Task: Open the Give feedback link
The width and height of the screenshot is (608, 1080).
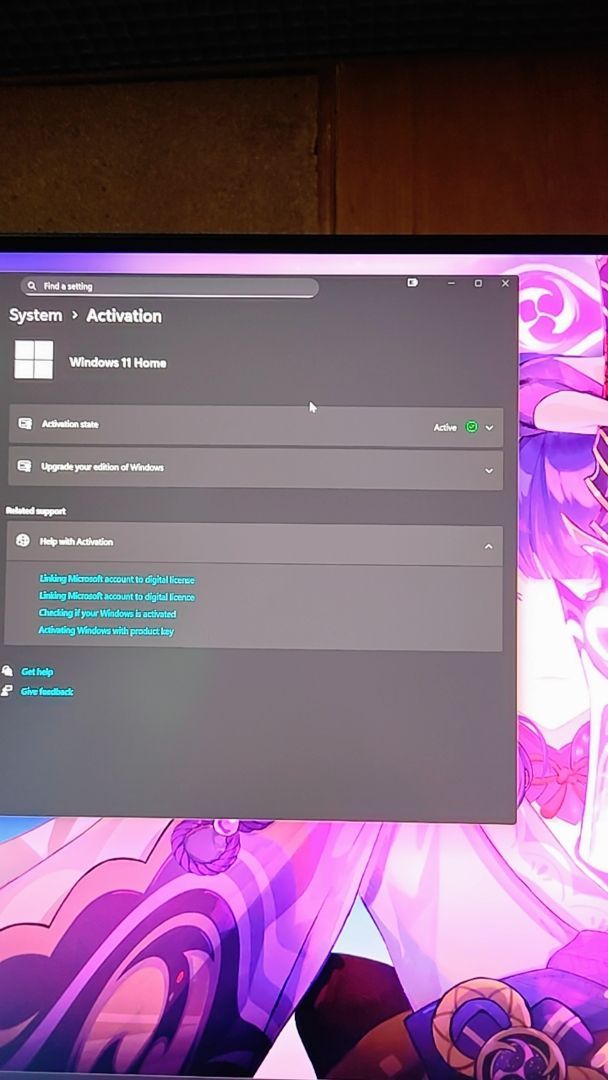Action: click(47, 691)
